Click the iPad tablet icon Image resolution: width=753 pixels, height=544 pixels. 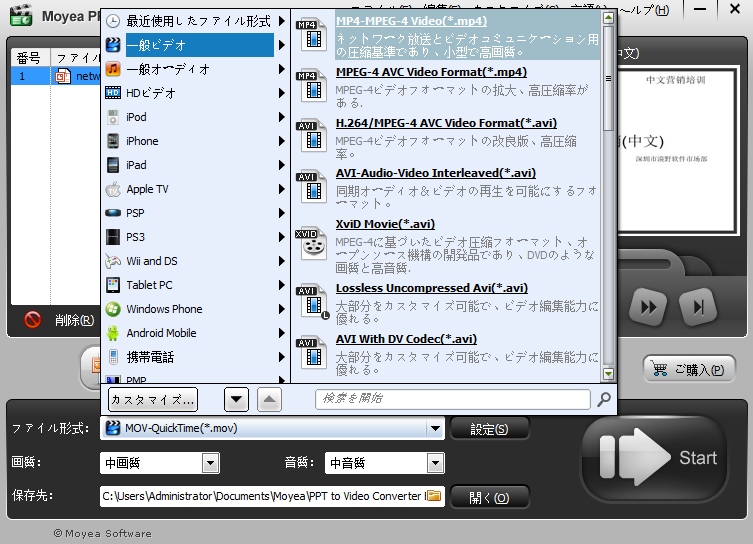(113, 165)
